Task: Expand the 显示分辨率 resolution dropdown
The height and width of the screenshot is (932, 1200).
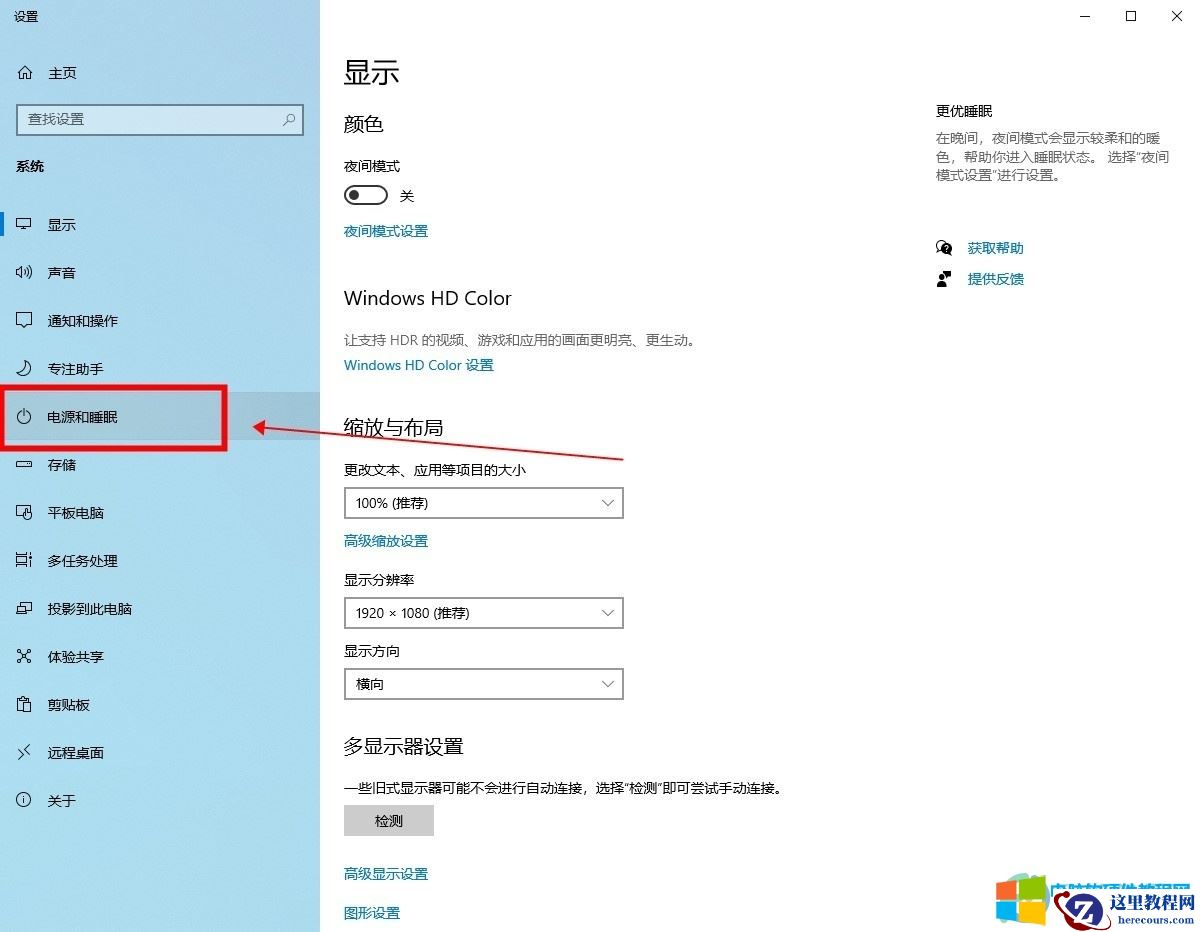Action: pos(483,613)
